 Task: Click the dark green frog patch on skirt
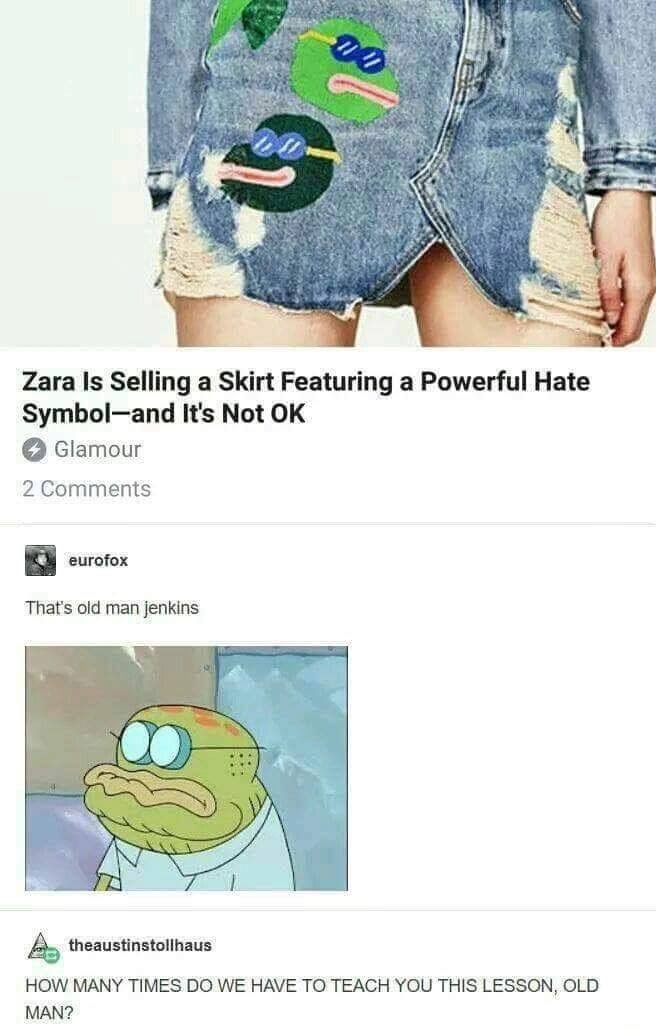(x=278, y=163)
